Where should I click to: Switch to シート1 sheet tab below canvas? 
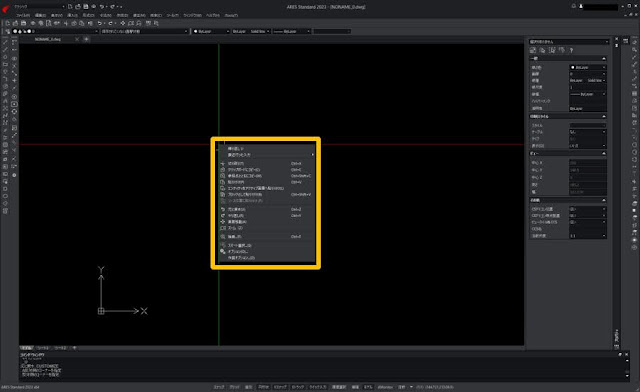tap(43, 348)
